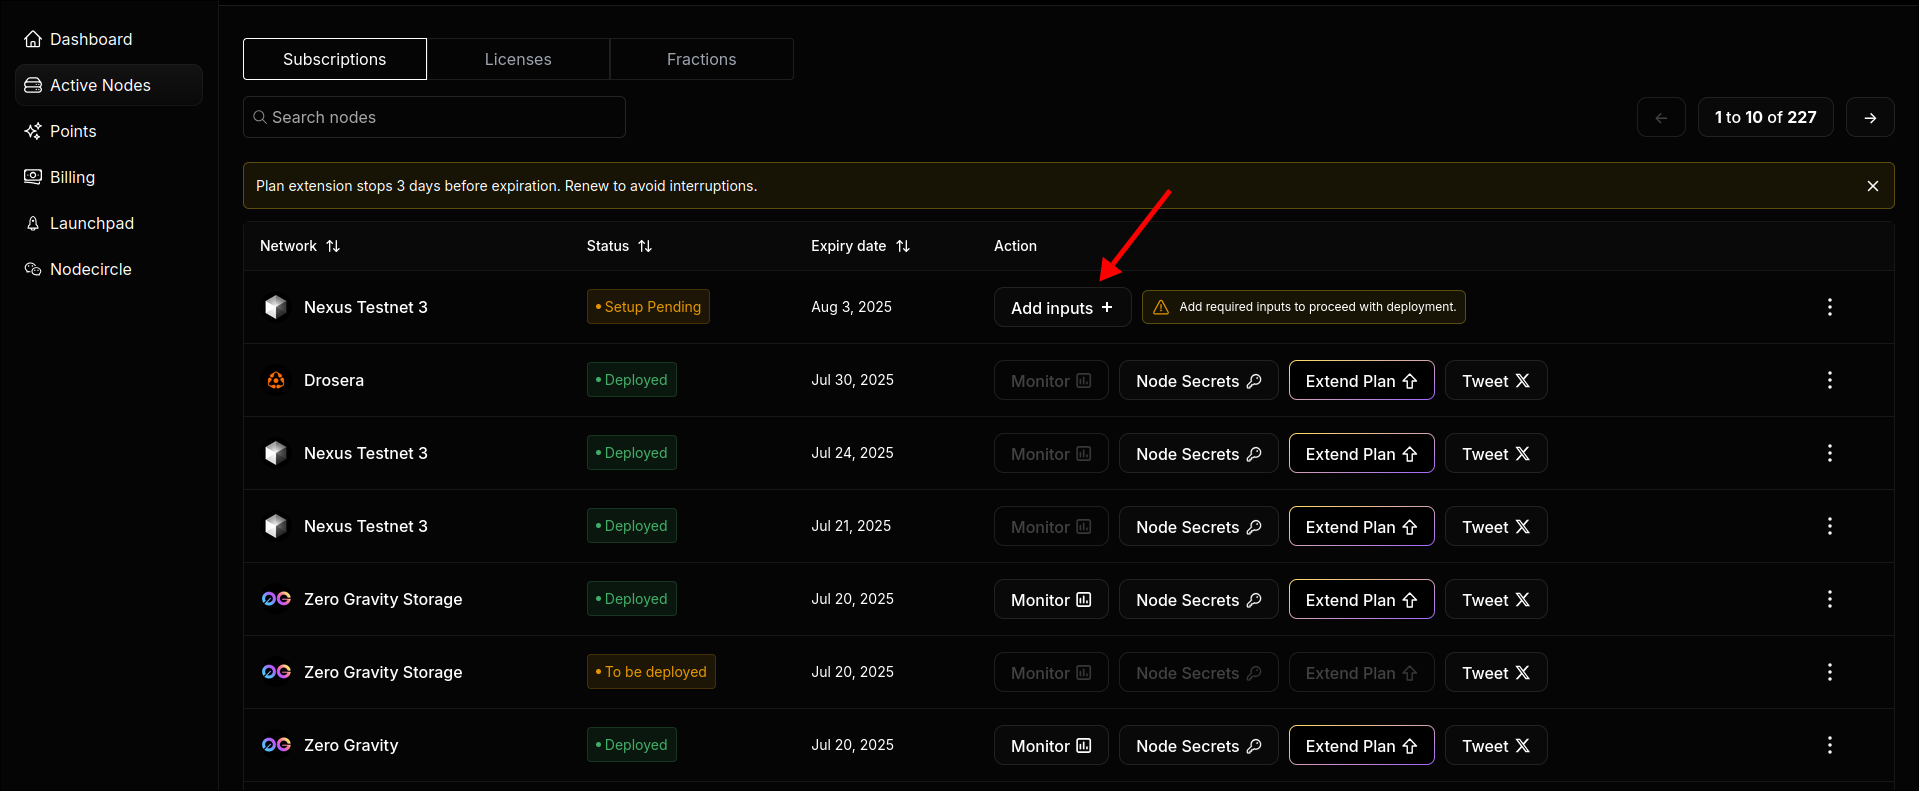Open Node Secrets in the last Zero Gravity row
The image size is (1919, 791).
click(x=1199, y=745)
